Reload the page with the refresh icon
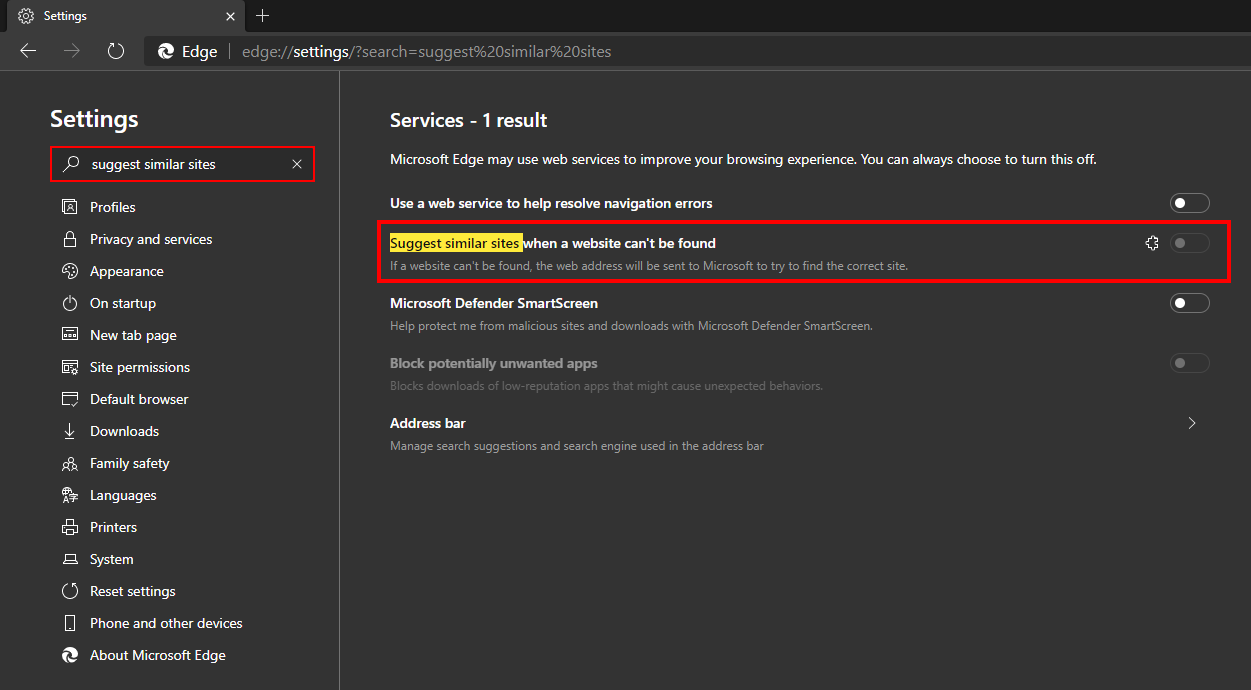Viewport: 1251px width, 690px height. (116, 51)
